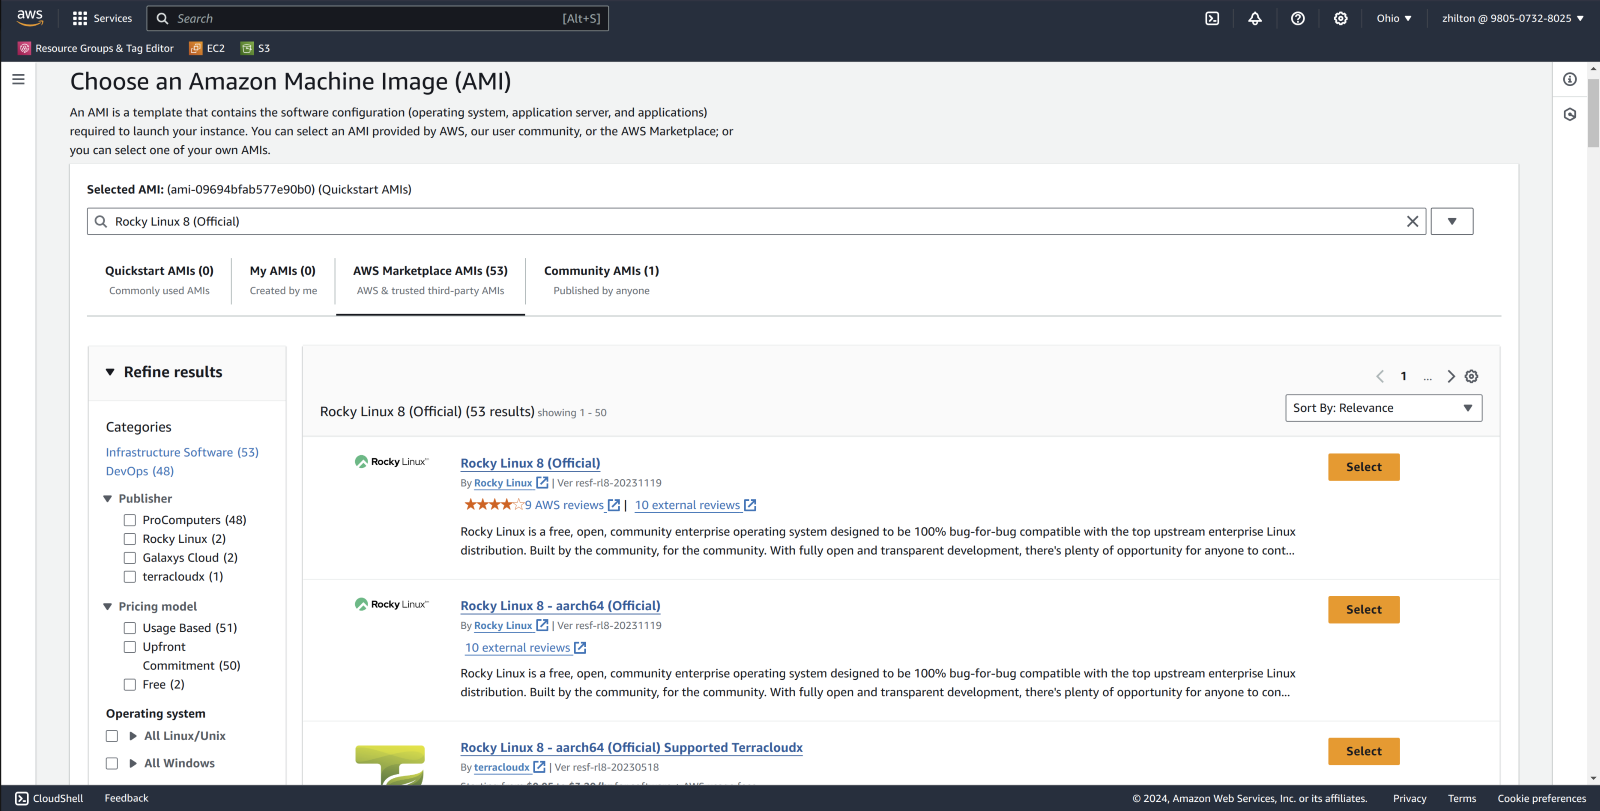Expand the All Linux/Unix tree arrow
Screen dimensions: 1600x811
click(133, 736)
